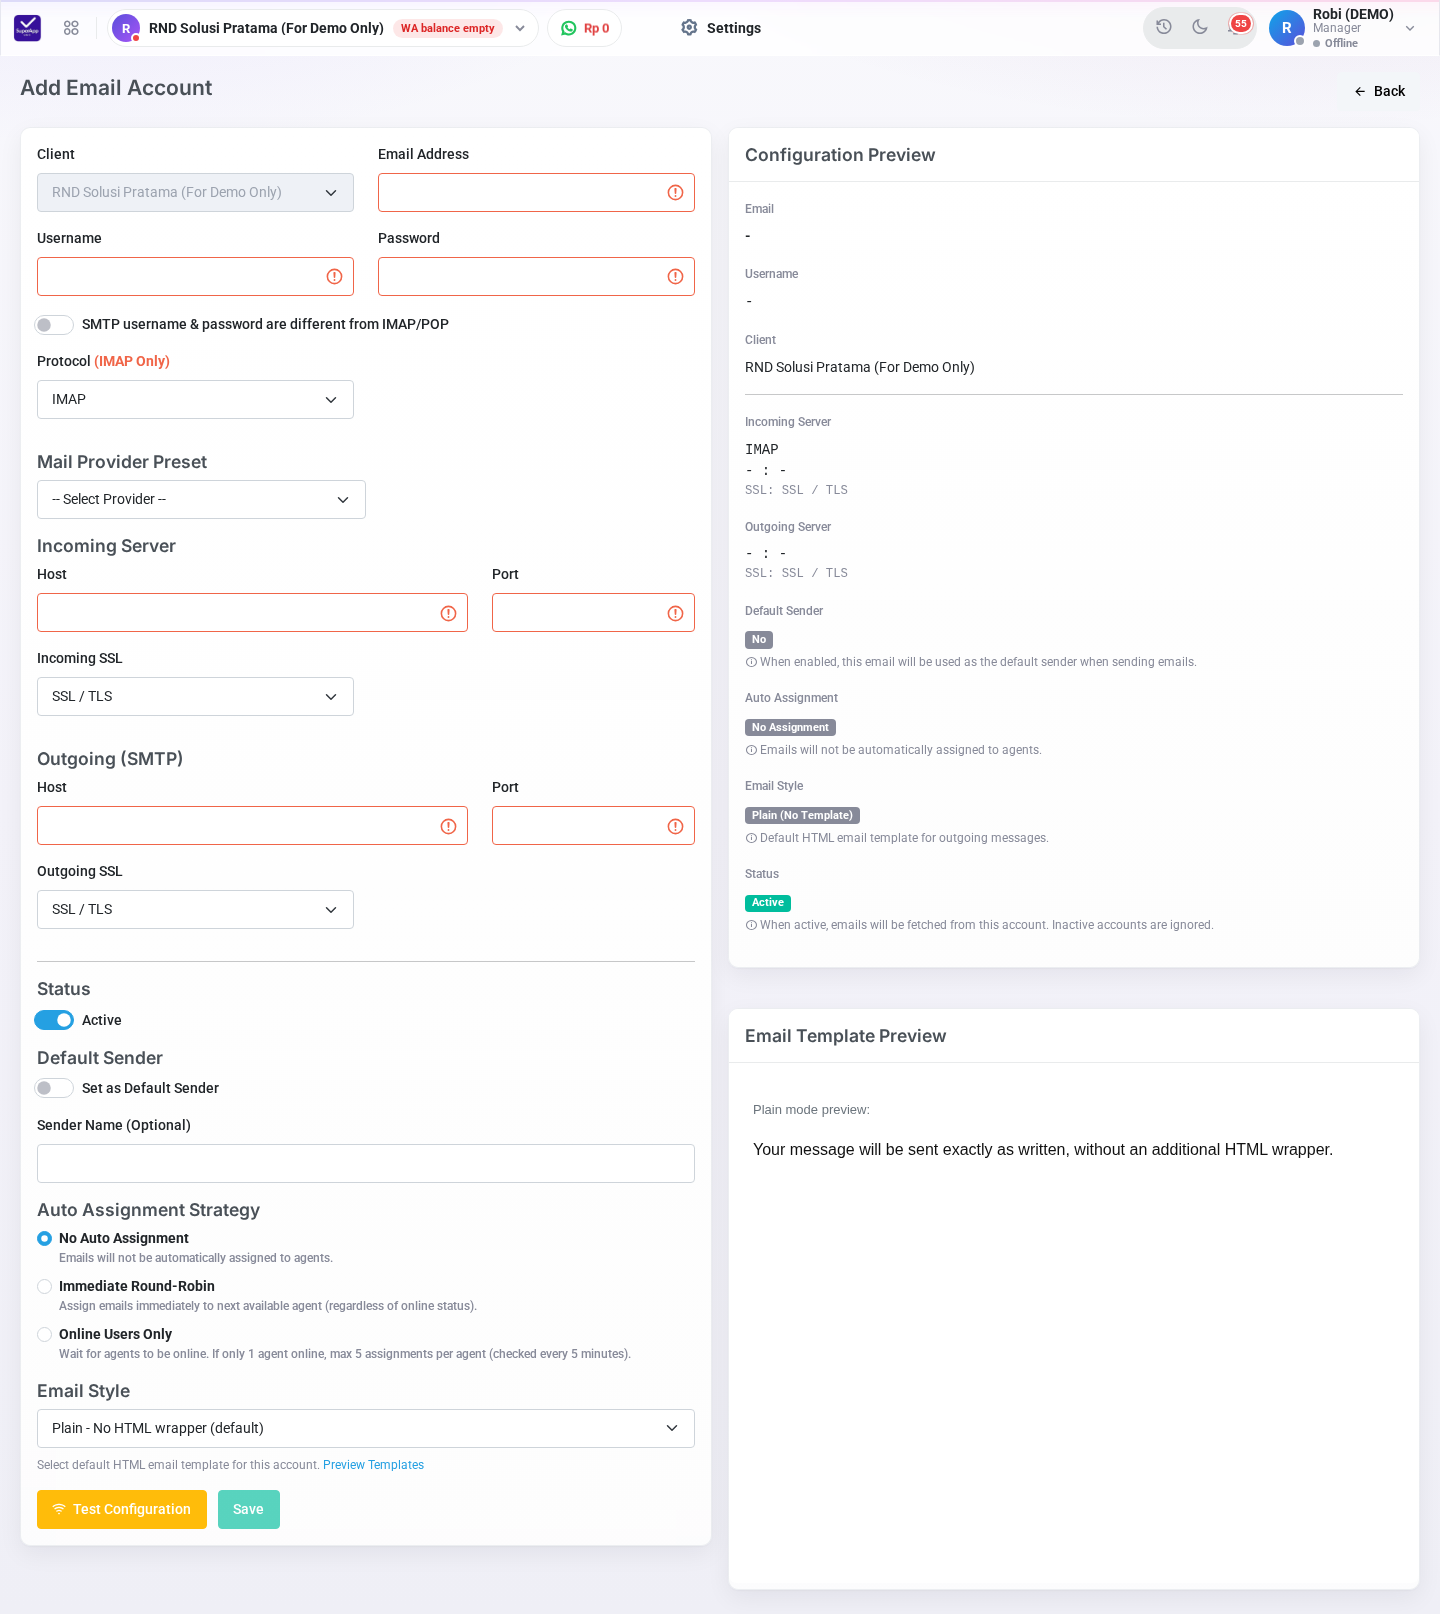Click the purple R client avatar
The image size is (1440, 1614).
[x=126, y=28]
